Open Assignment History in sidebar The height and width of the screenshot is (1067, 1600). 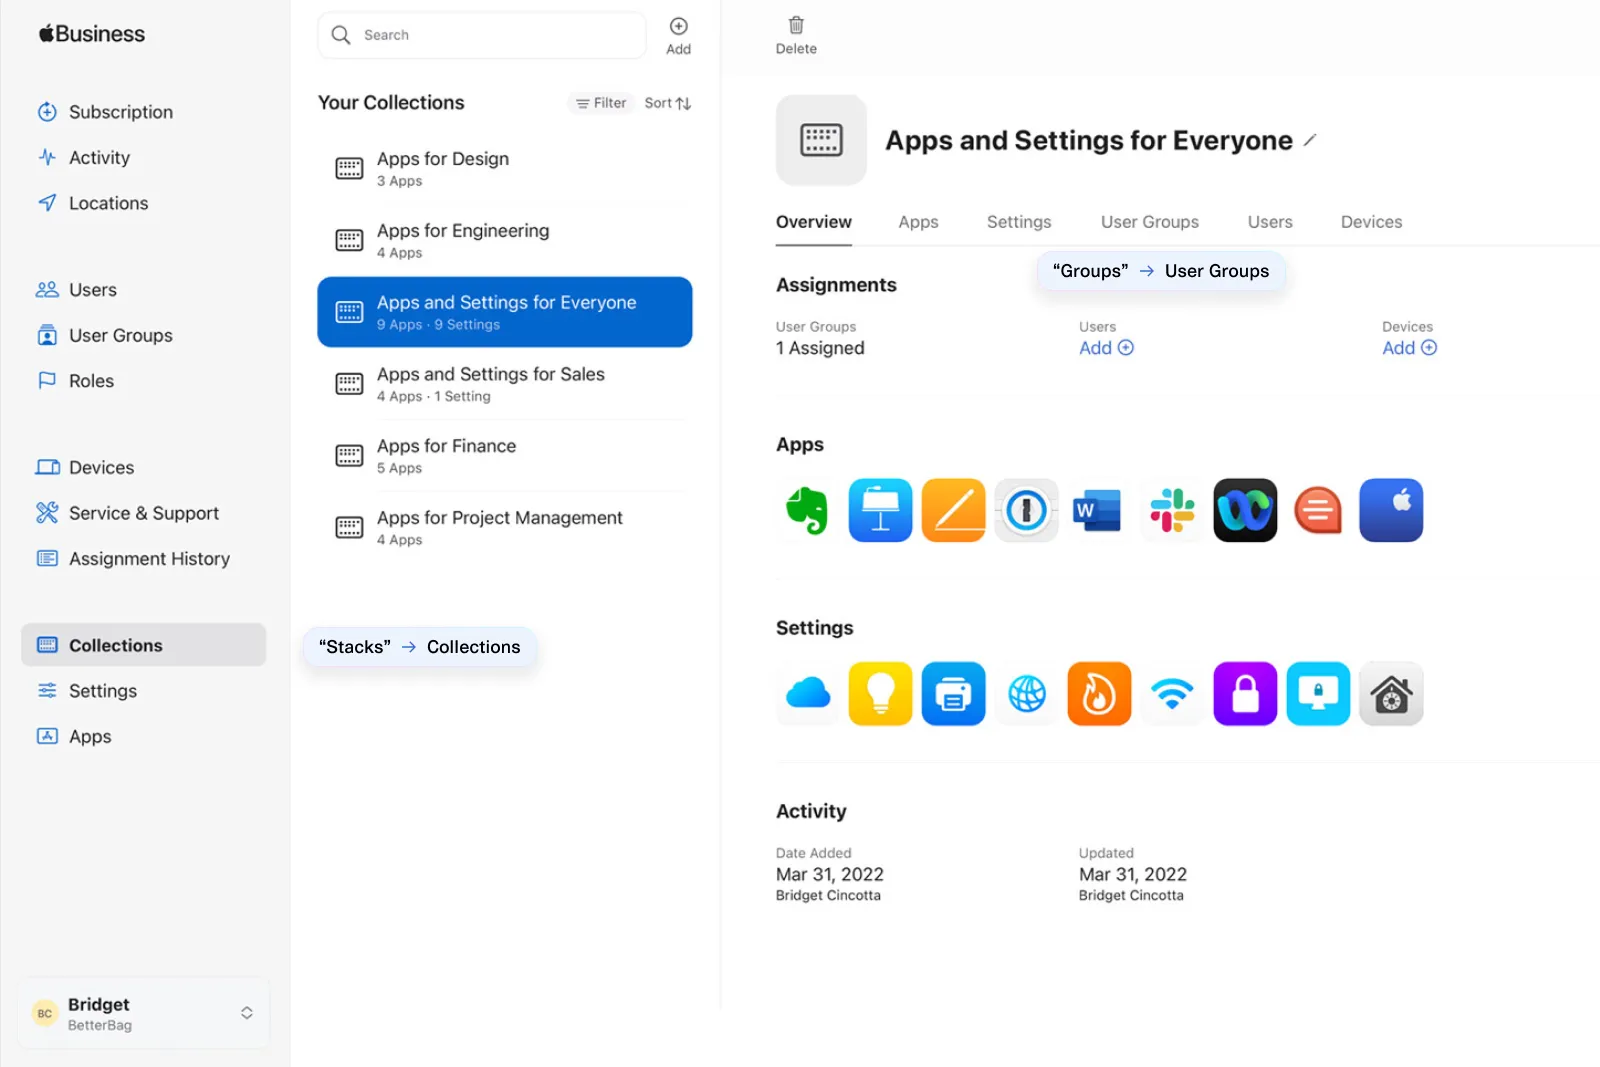pyautogui.click(x=133, y=559)
